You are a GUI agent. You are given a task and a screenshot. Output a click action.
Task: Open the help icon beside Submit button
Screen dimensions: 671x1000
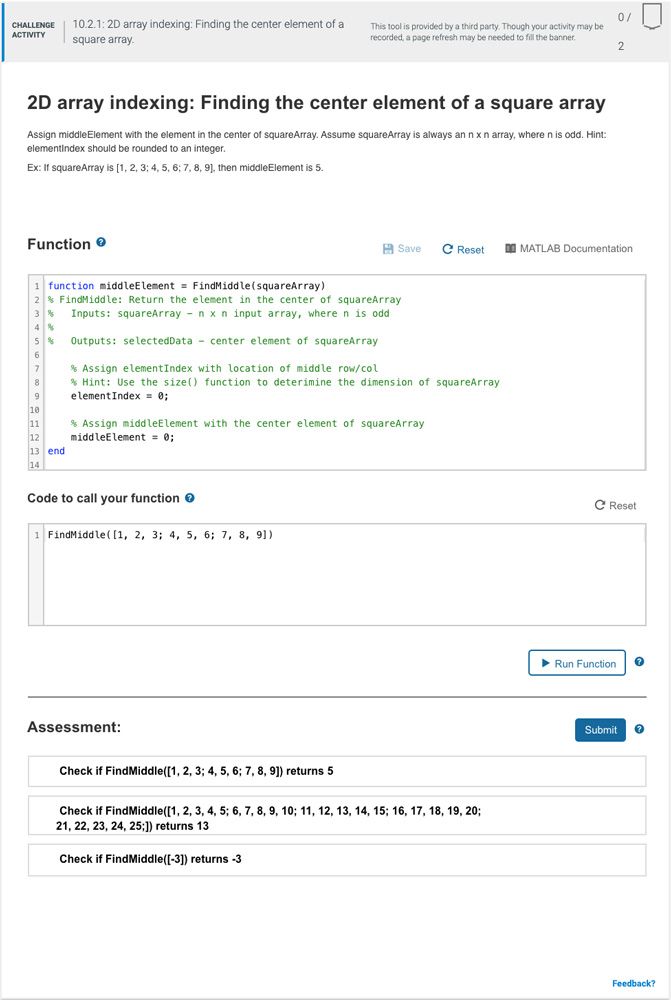[x=639, y=729]
